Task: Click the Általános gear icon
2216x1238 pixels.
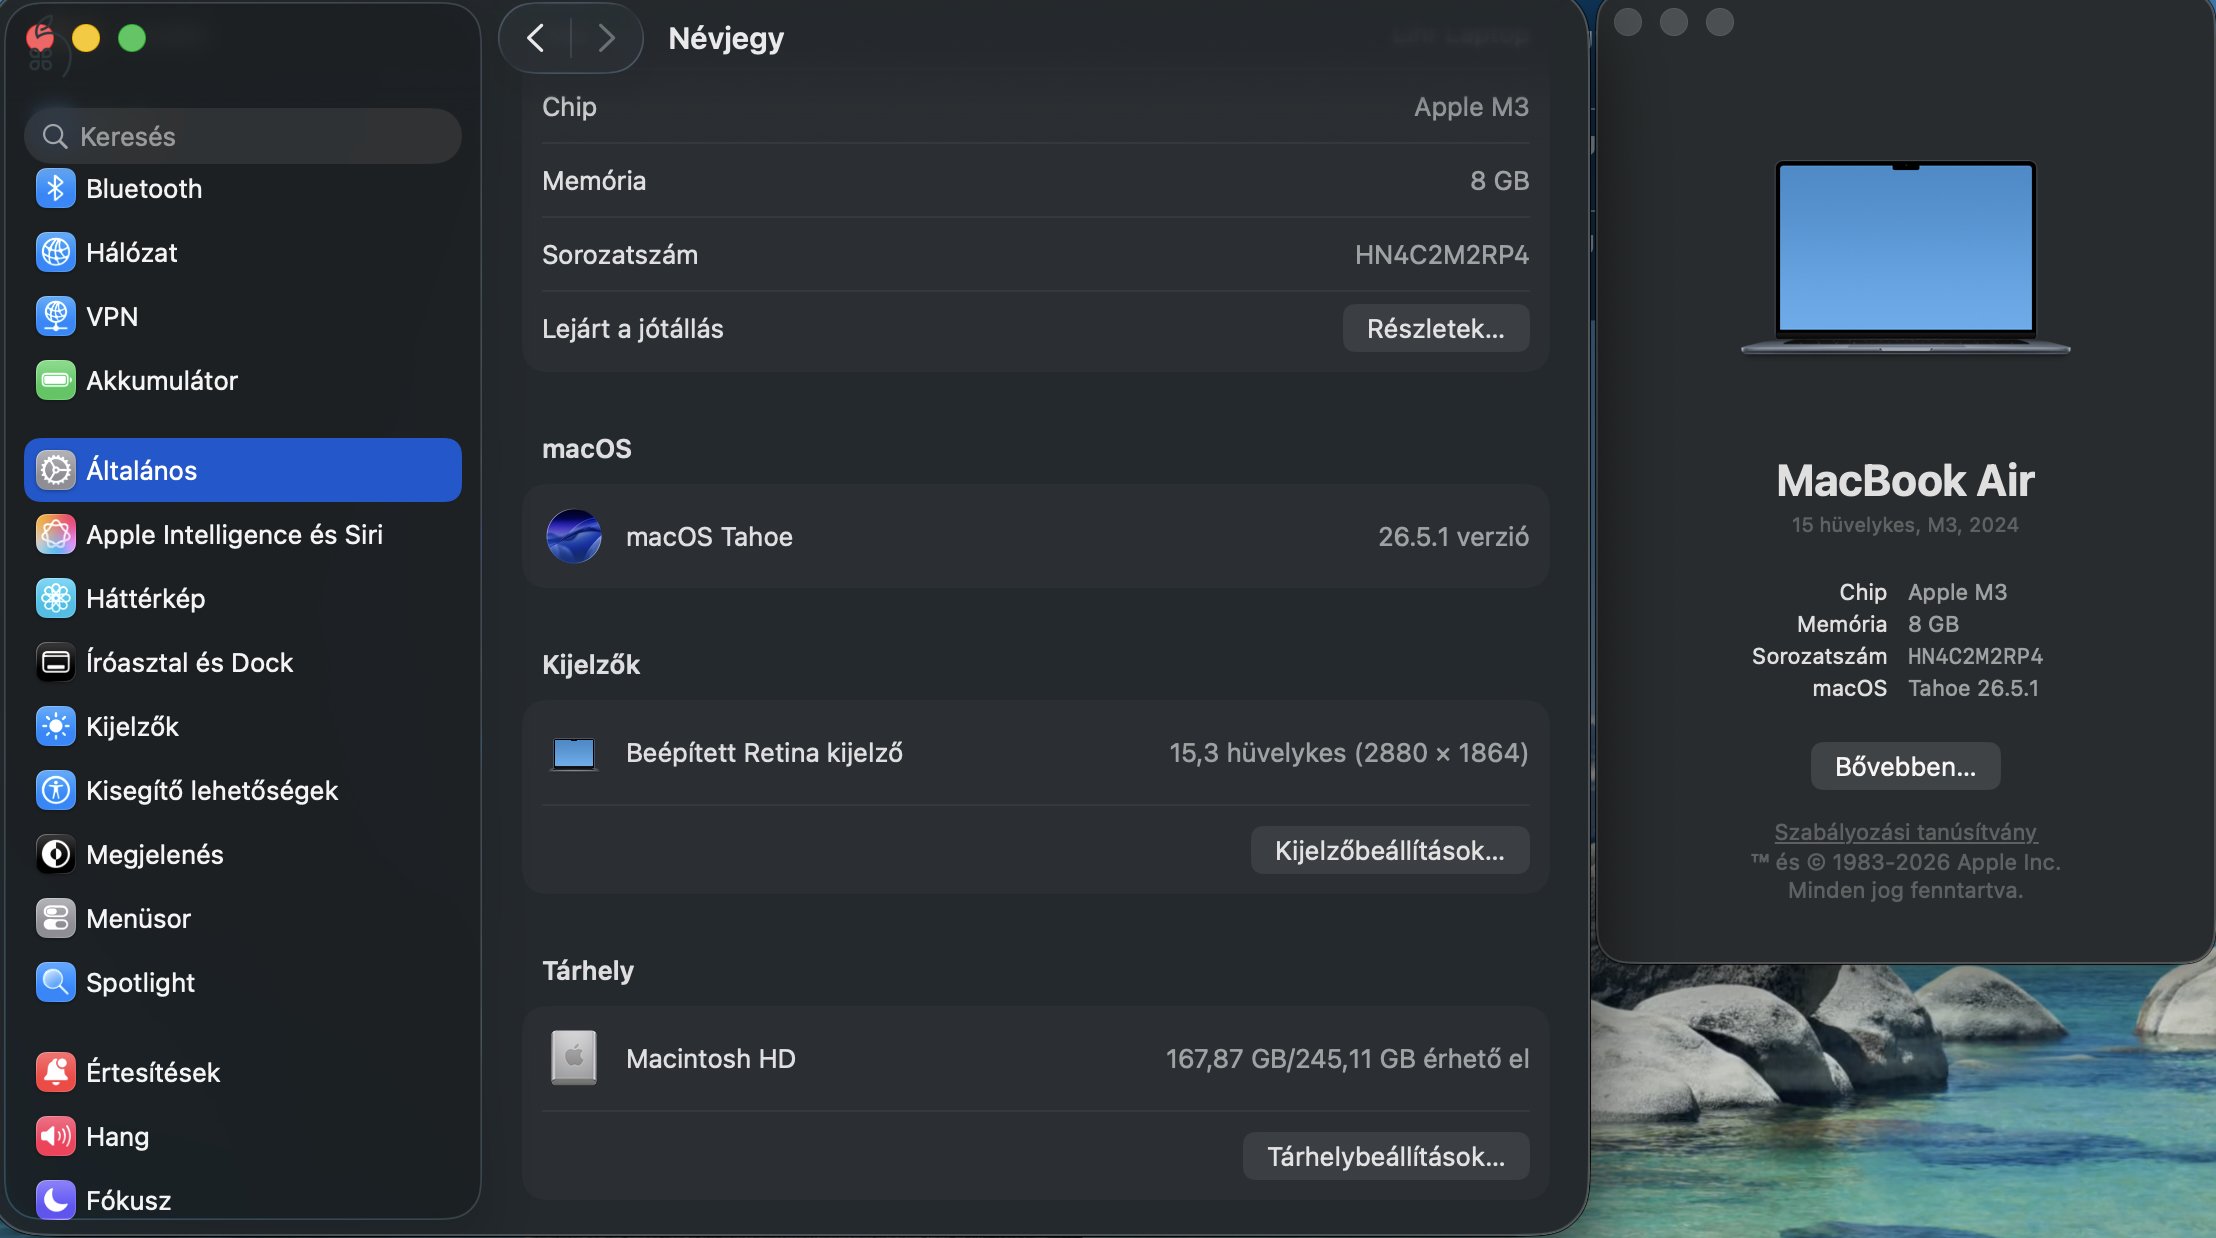Action: click(x=56, y=470)
